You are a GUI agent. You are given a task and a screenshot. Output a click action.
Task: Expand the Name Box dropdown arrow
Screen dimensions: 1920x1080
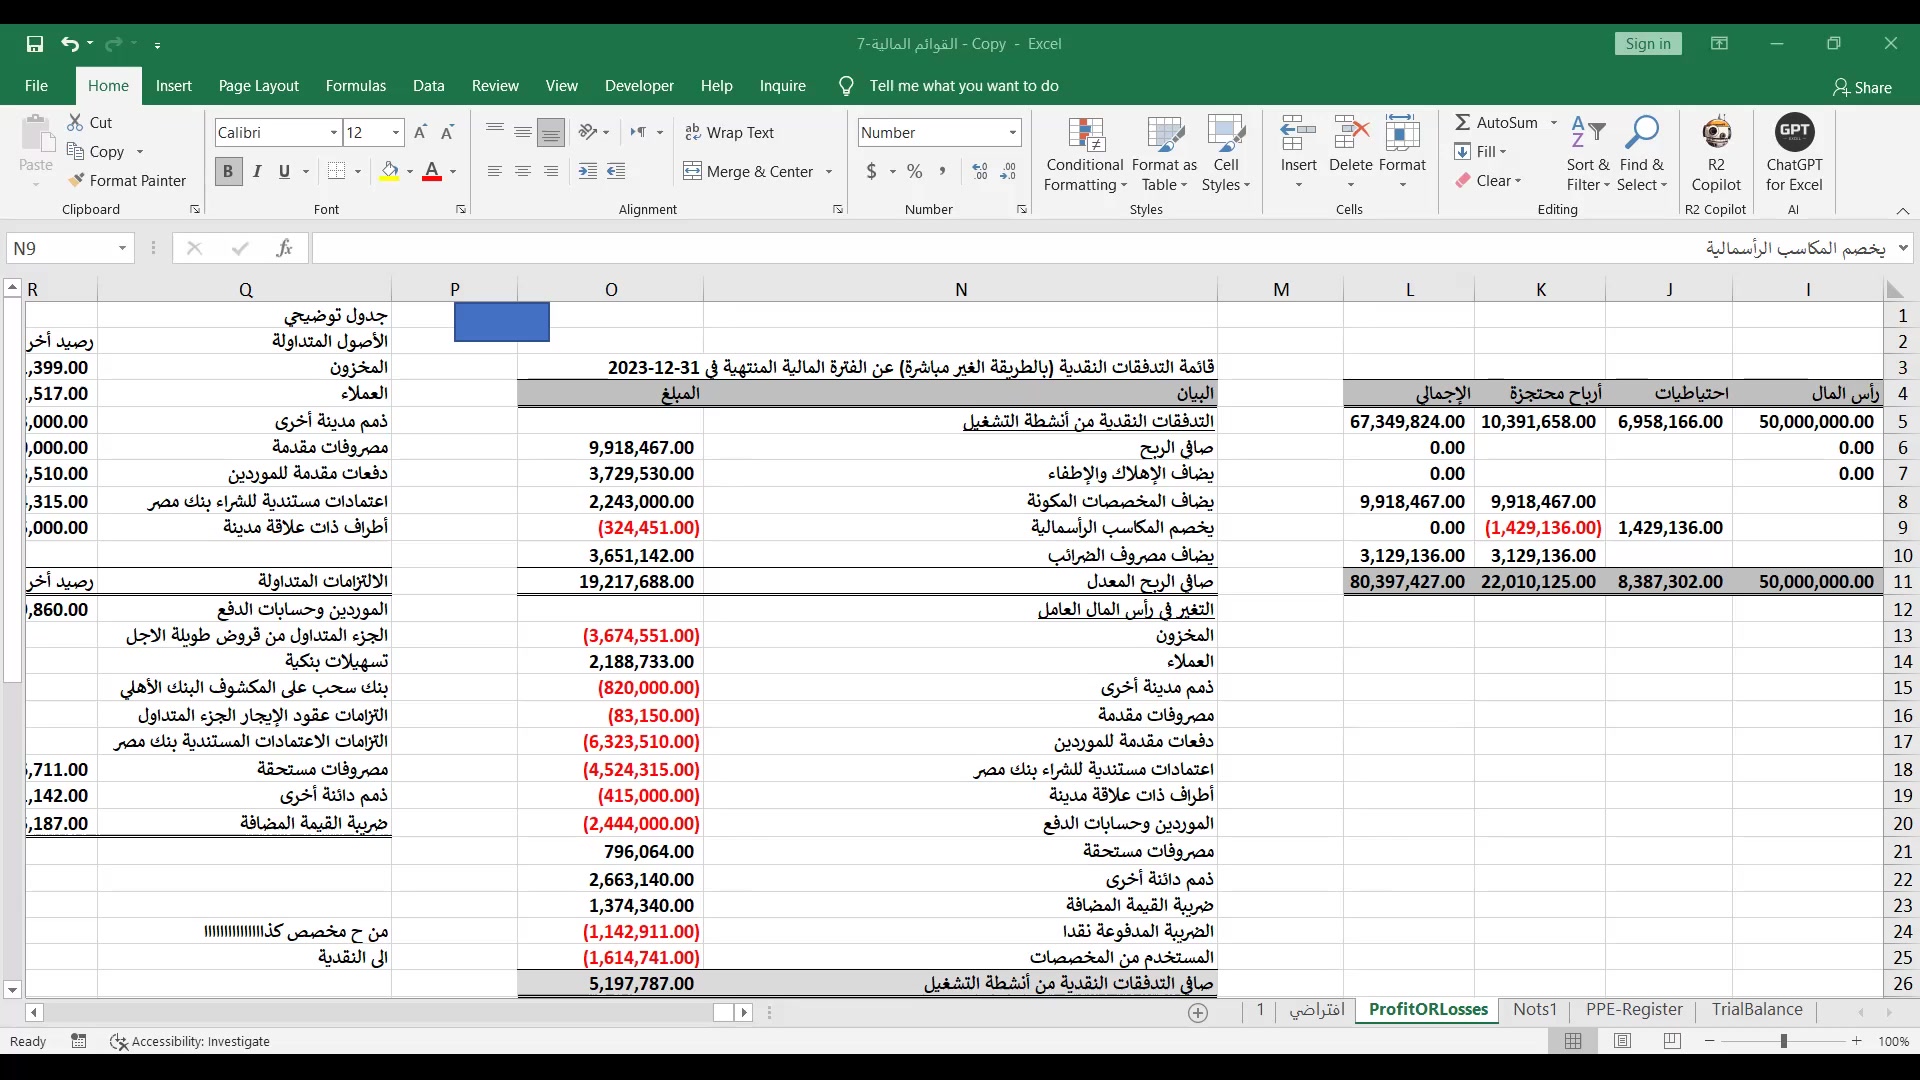tap(122, 248)
